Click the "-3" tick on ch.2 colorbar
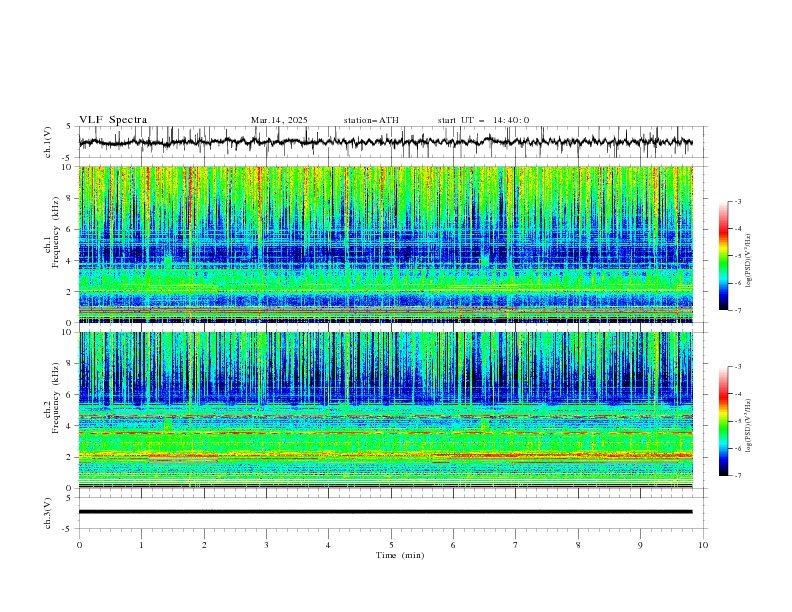 point(738,367)
